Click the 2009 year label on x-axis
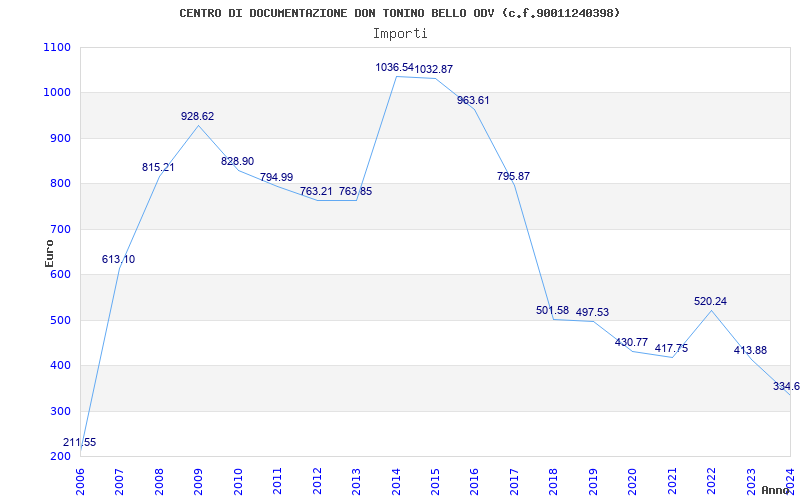 pyautogui.click(x=199, y=481)
